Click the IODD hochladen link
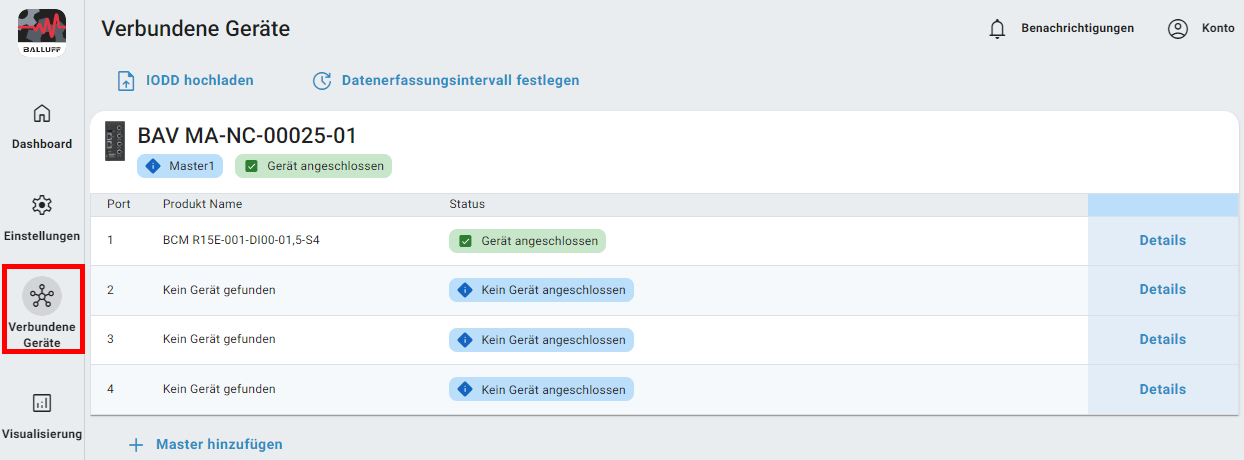 (200, 81)
